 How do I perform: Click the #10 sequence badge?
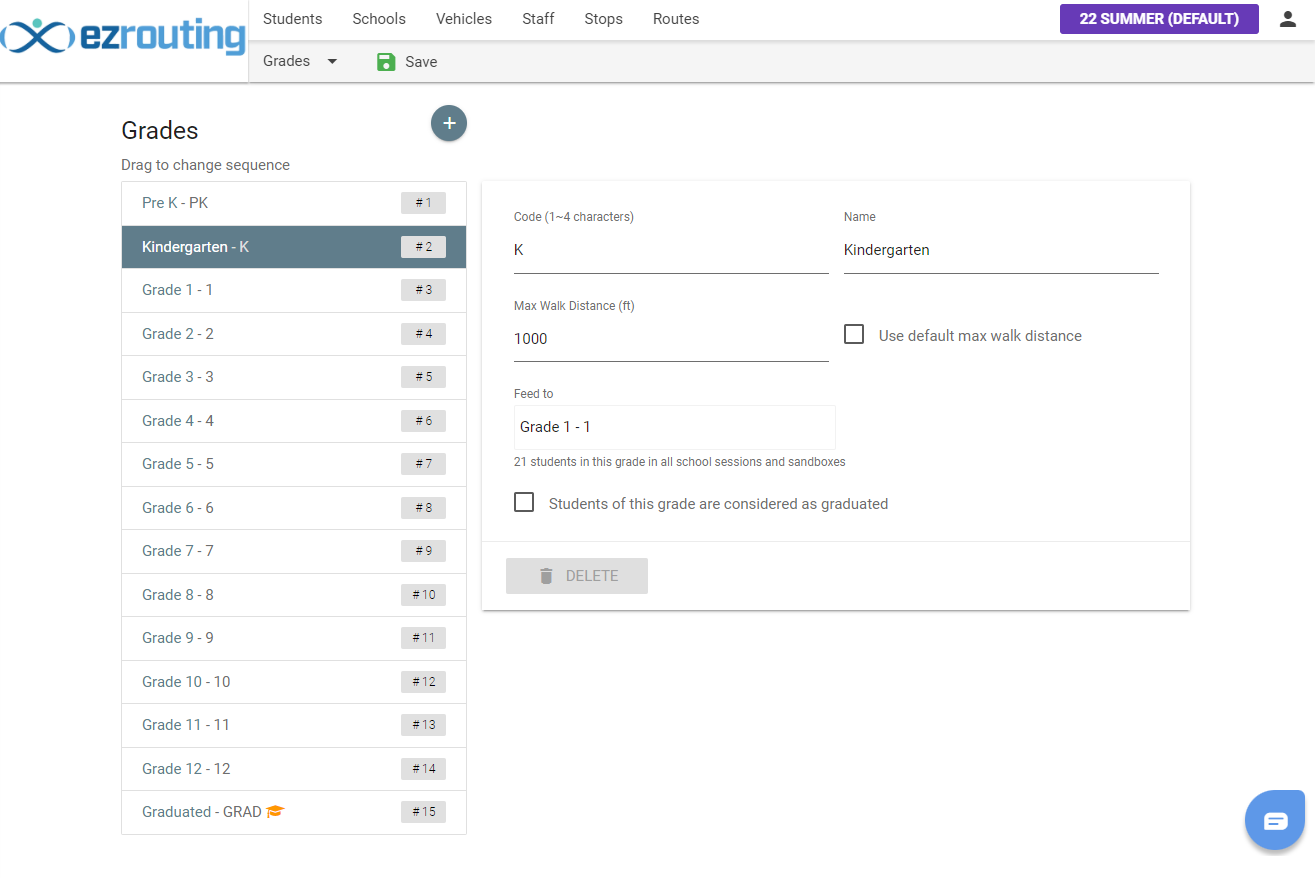point(423,595)
